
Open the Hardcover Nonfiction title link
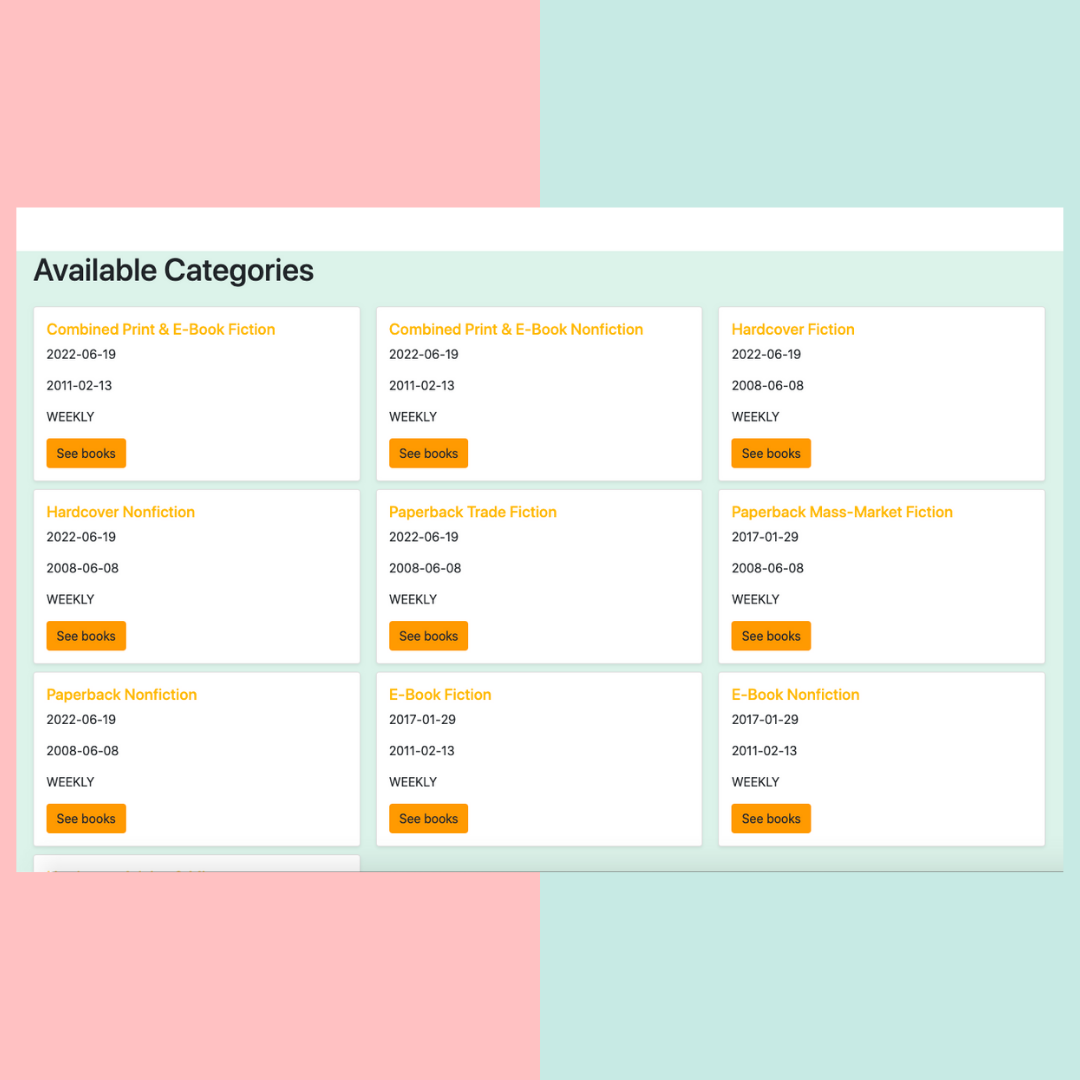[120, 512]
